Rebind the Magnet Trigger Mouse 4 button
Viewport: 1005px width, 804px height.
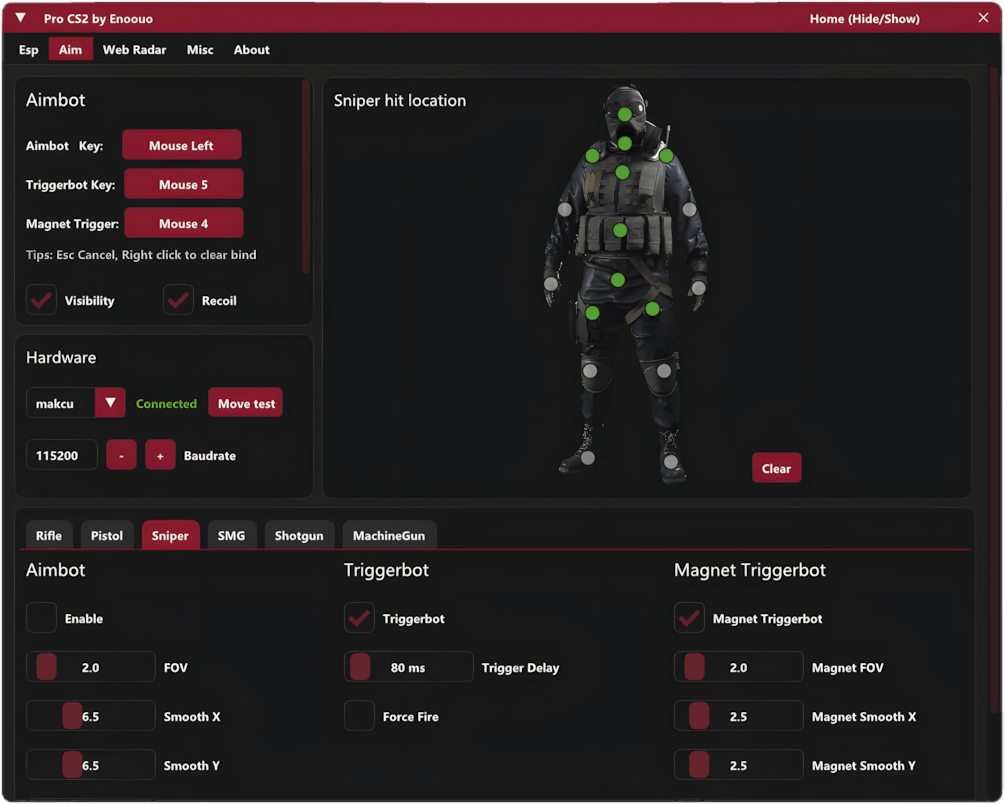click(183, 223)
